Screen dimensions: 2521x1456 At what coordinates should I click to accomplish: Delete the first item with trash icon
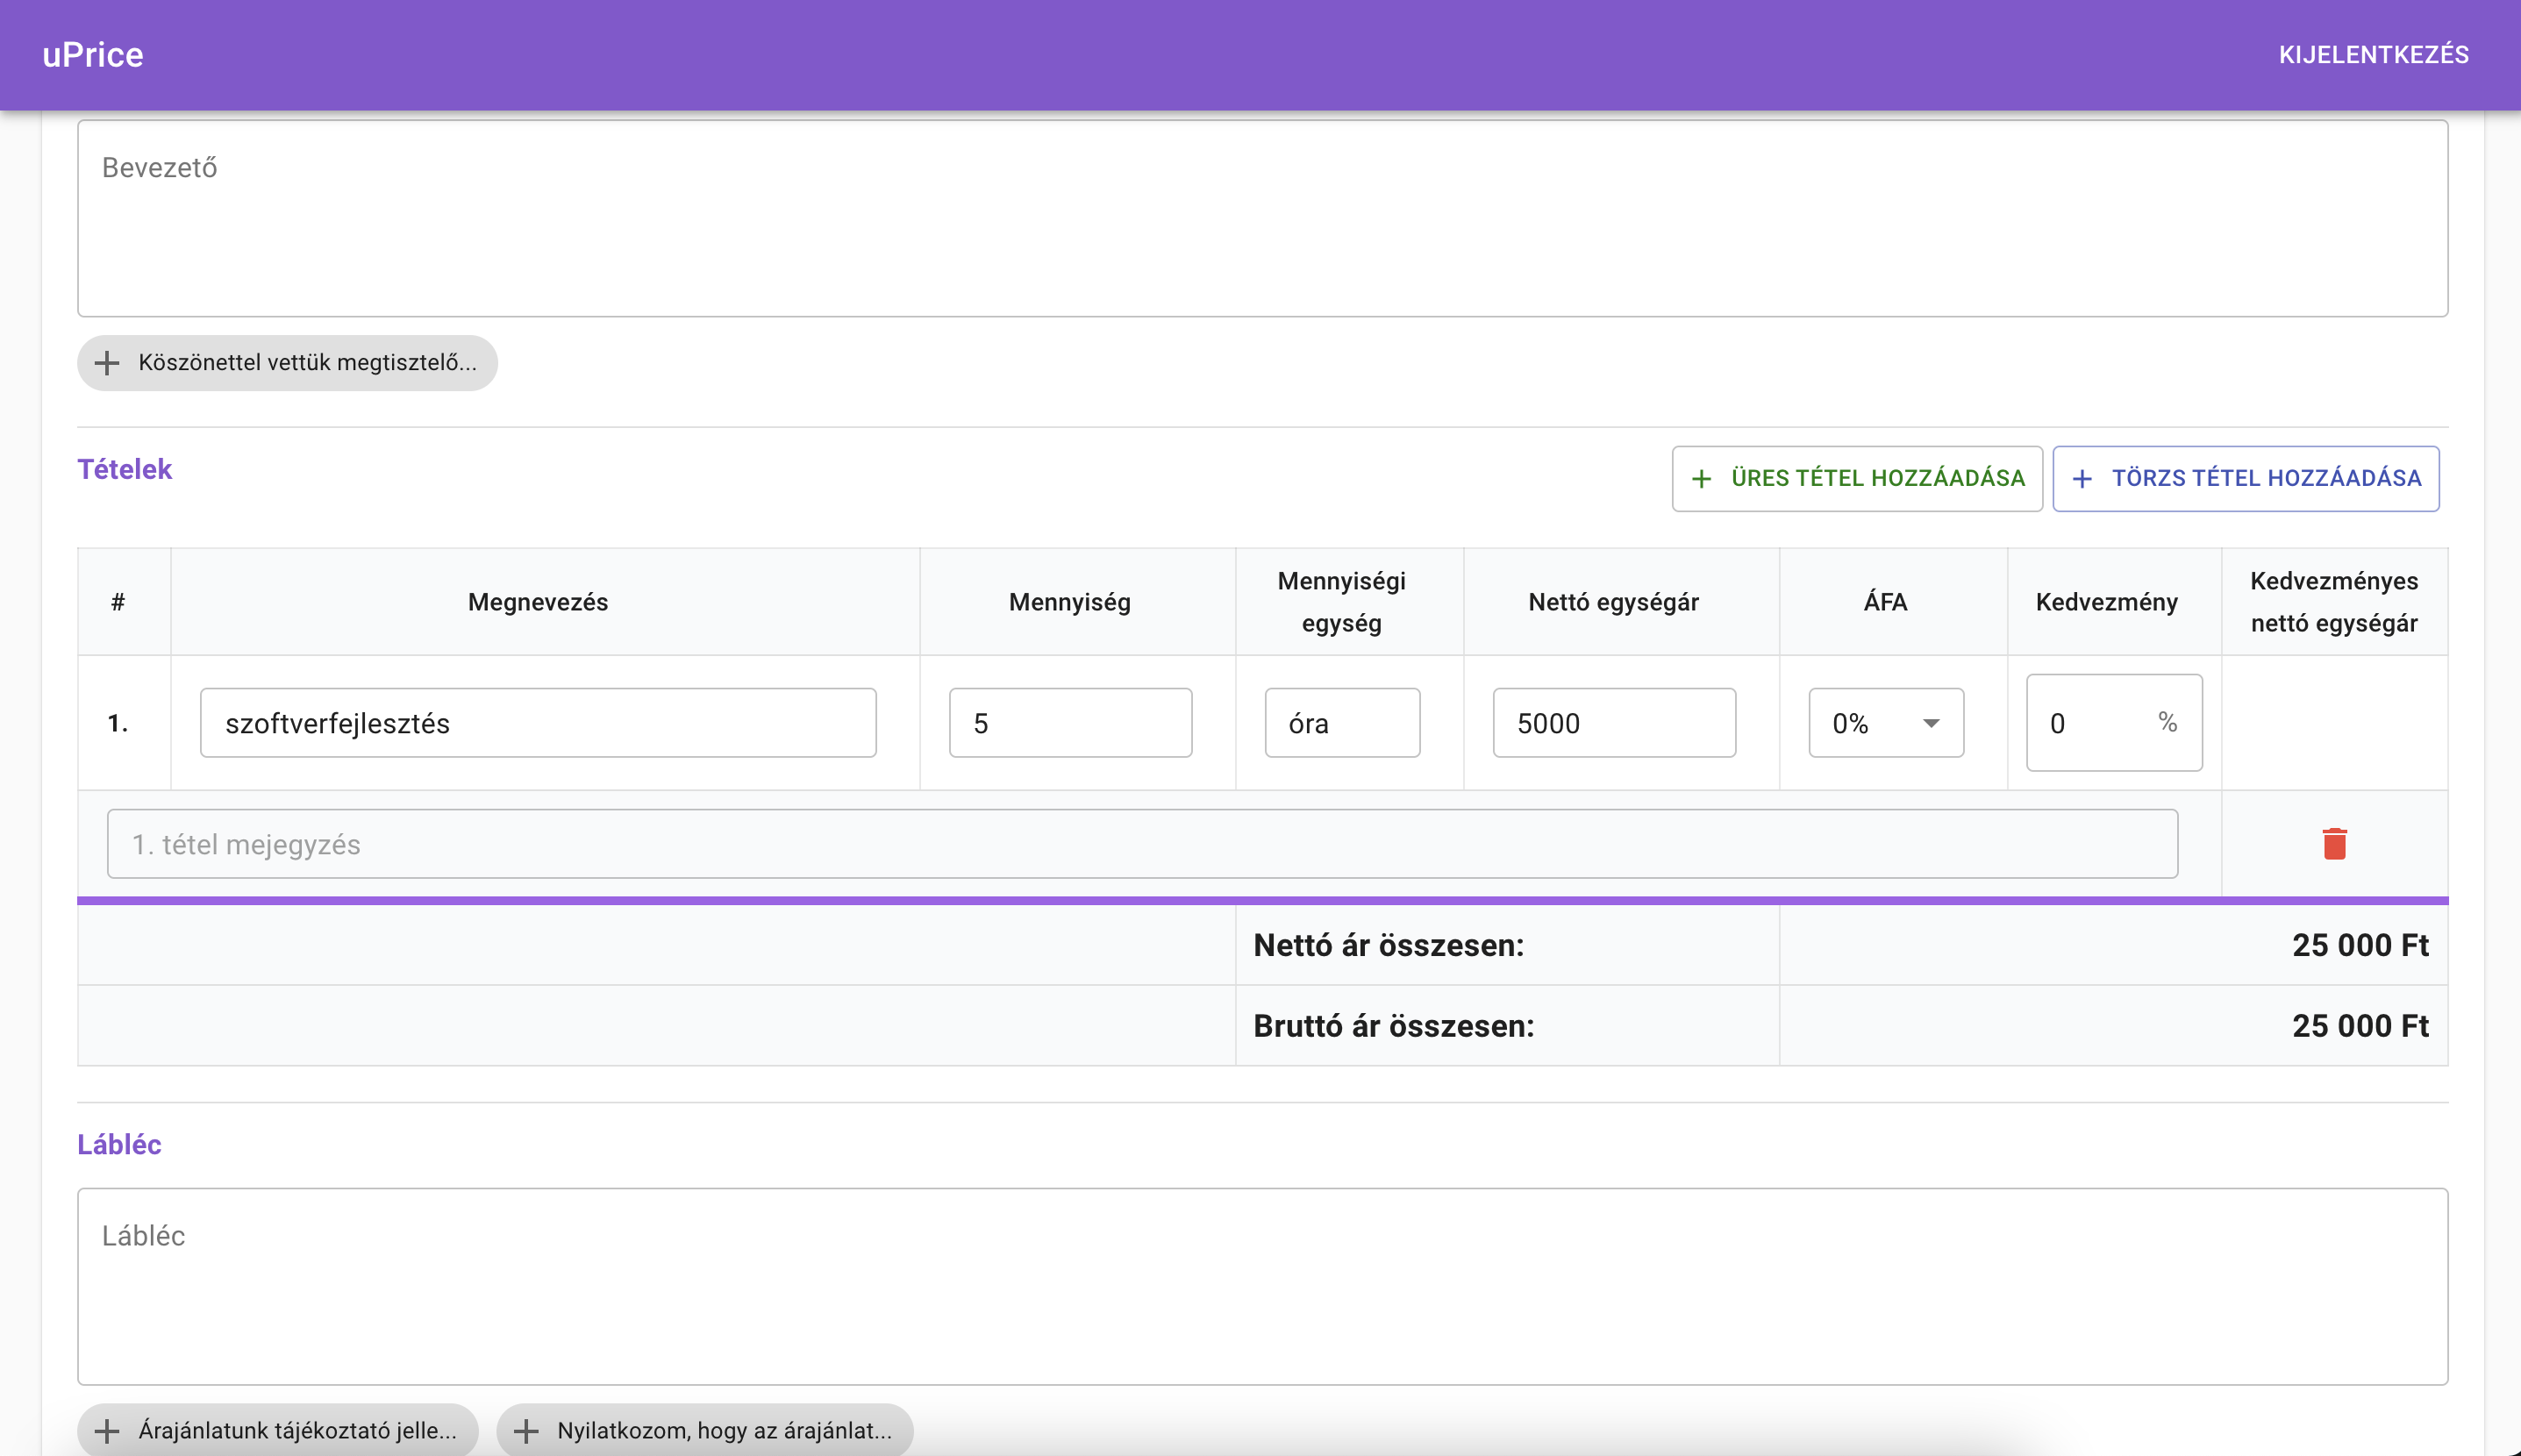pos(2334,844)
